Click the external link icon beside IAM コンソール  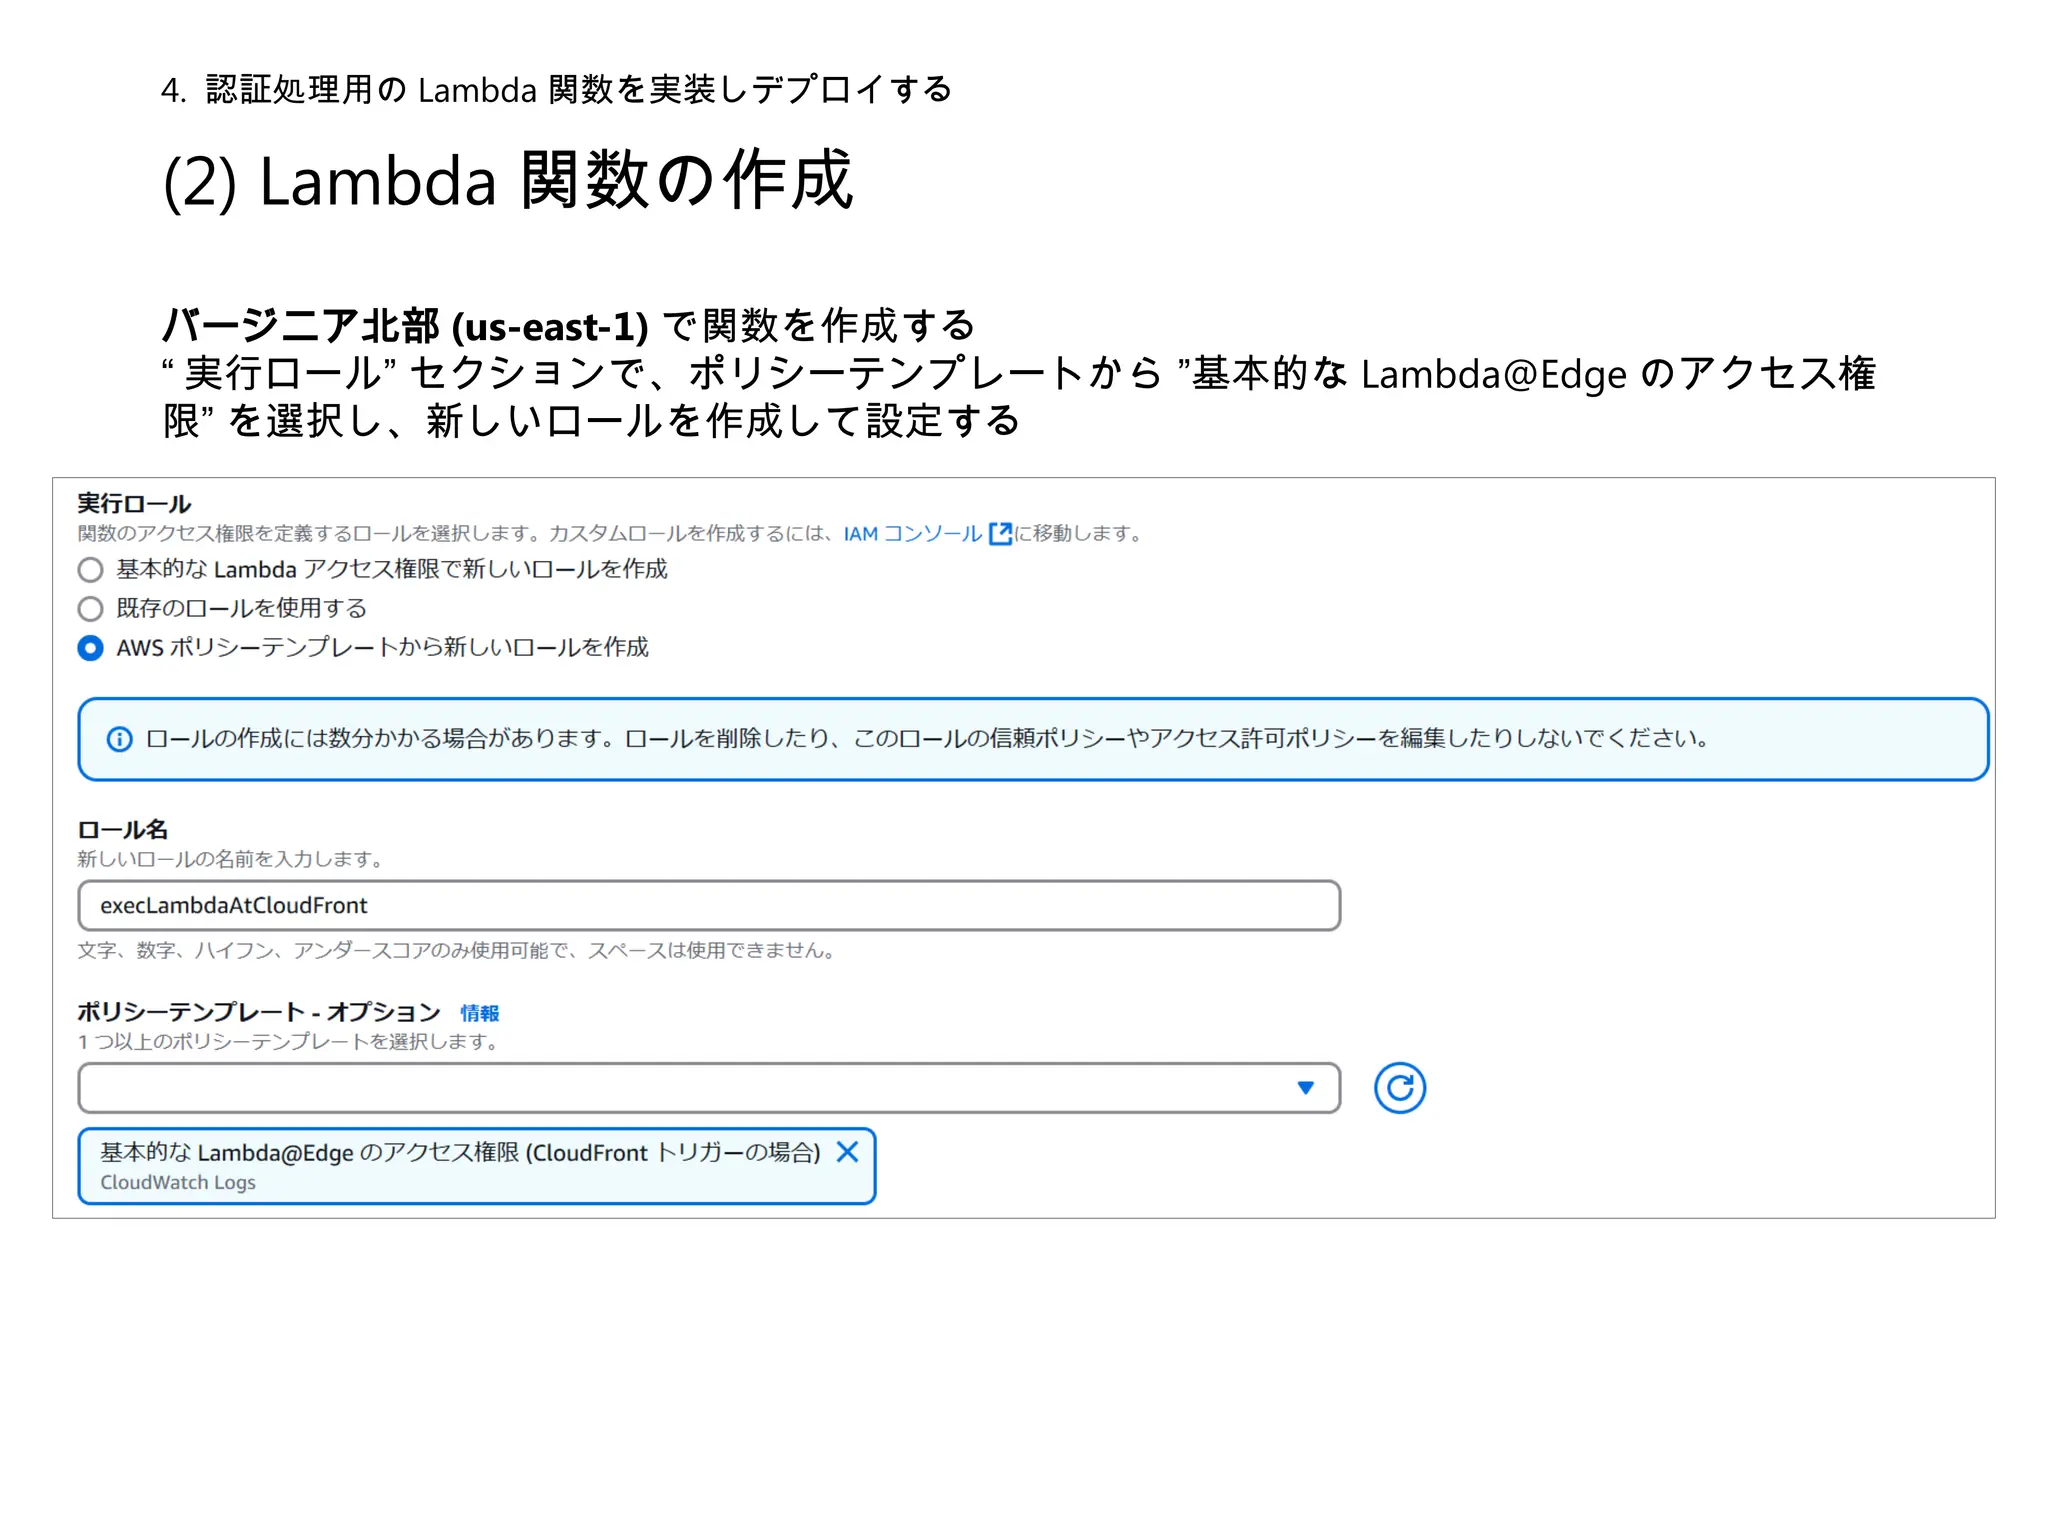(1000, 534)
